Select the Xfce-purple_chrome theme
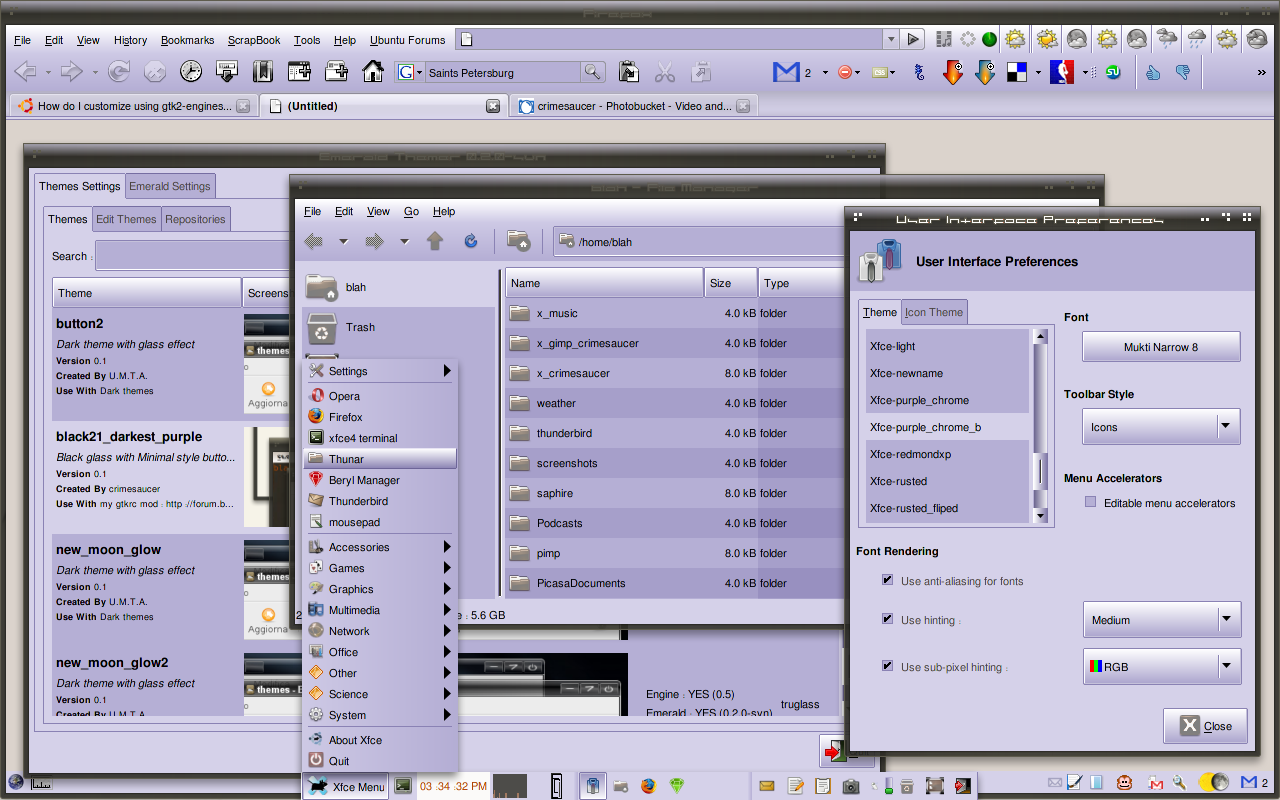This screenshot has width=1280, height=800. coord(947,400)
